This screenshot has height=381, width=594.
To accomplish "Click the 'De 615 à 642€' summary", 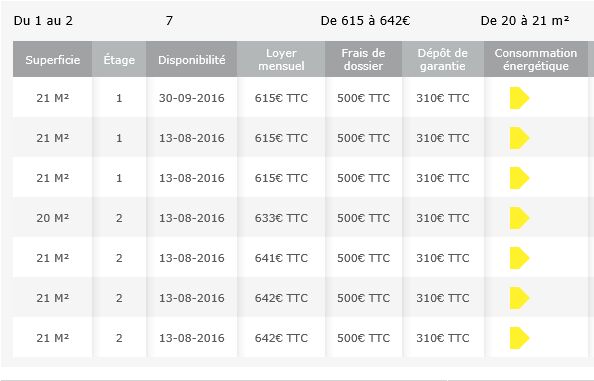I will (365, 20).
